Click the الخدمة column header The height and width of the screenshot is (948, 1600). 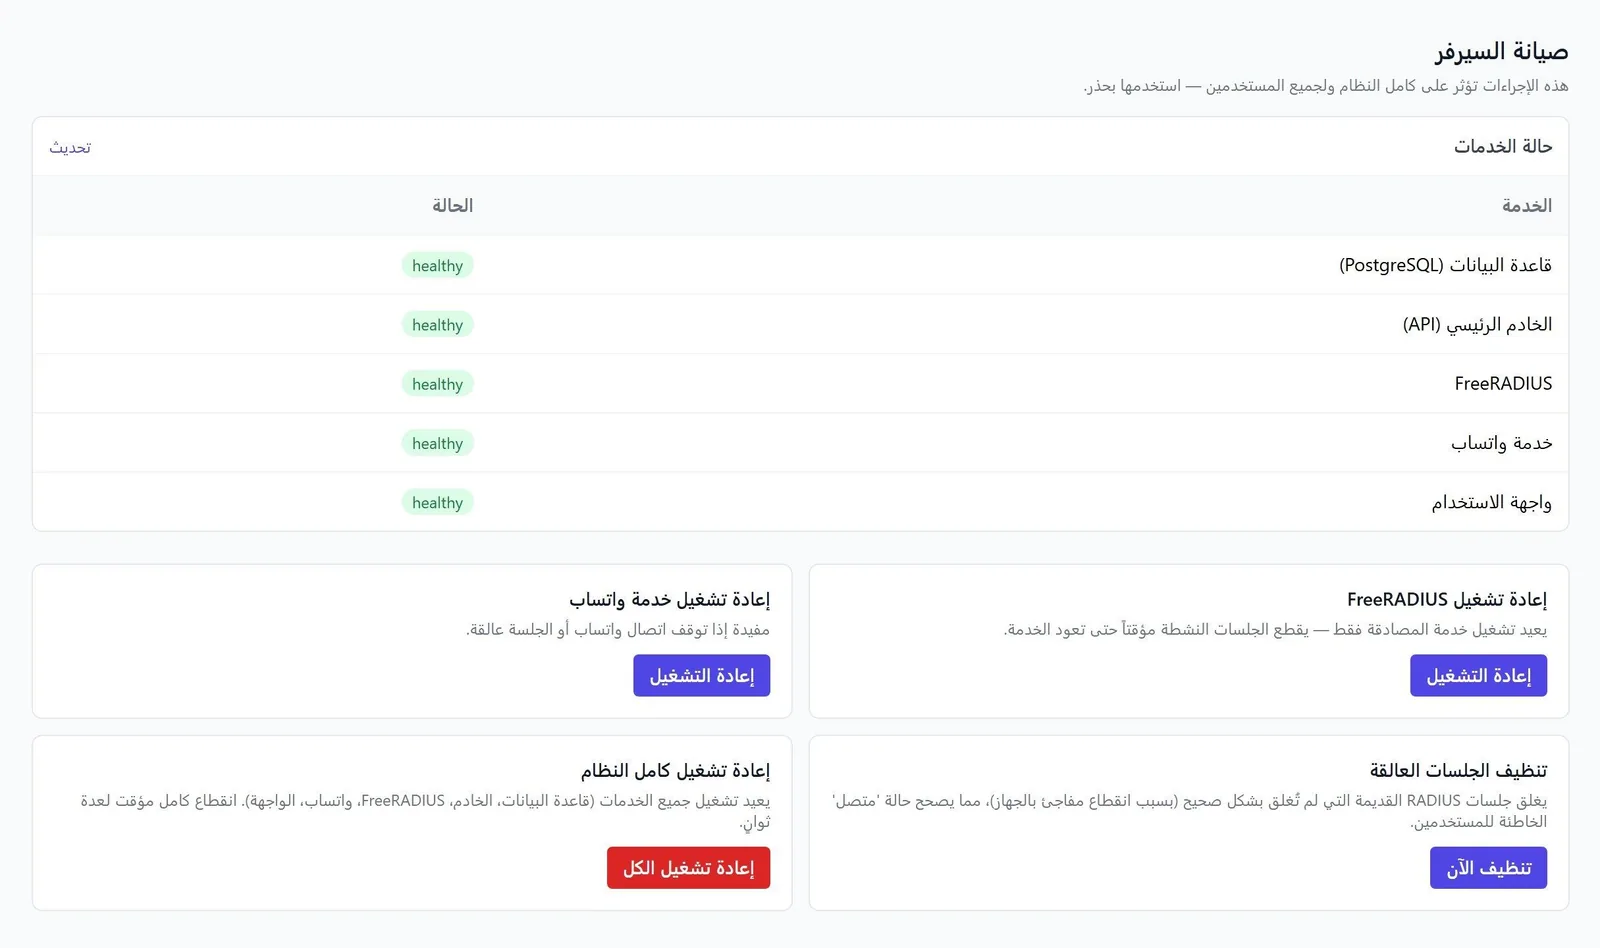coord(1526,206)
